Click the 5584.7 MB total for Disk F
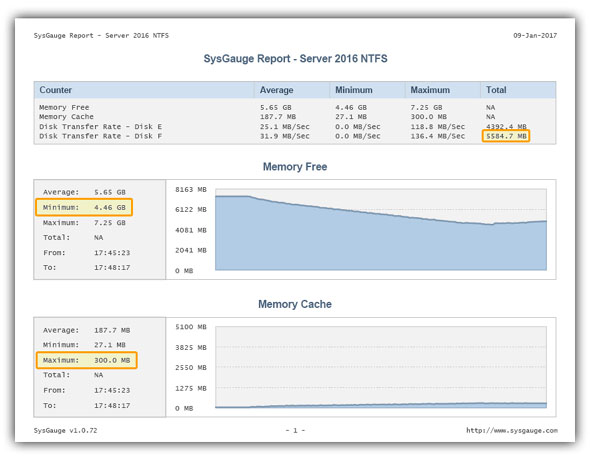The height and width of the screenshot is (460, 590). [506, 136]
